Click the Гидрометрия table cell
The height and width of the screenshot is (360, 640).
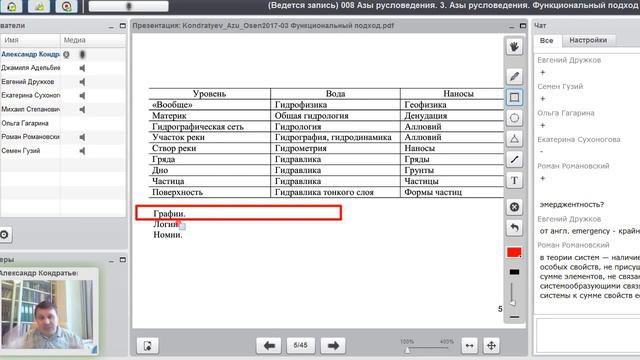pos(336,148)
